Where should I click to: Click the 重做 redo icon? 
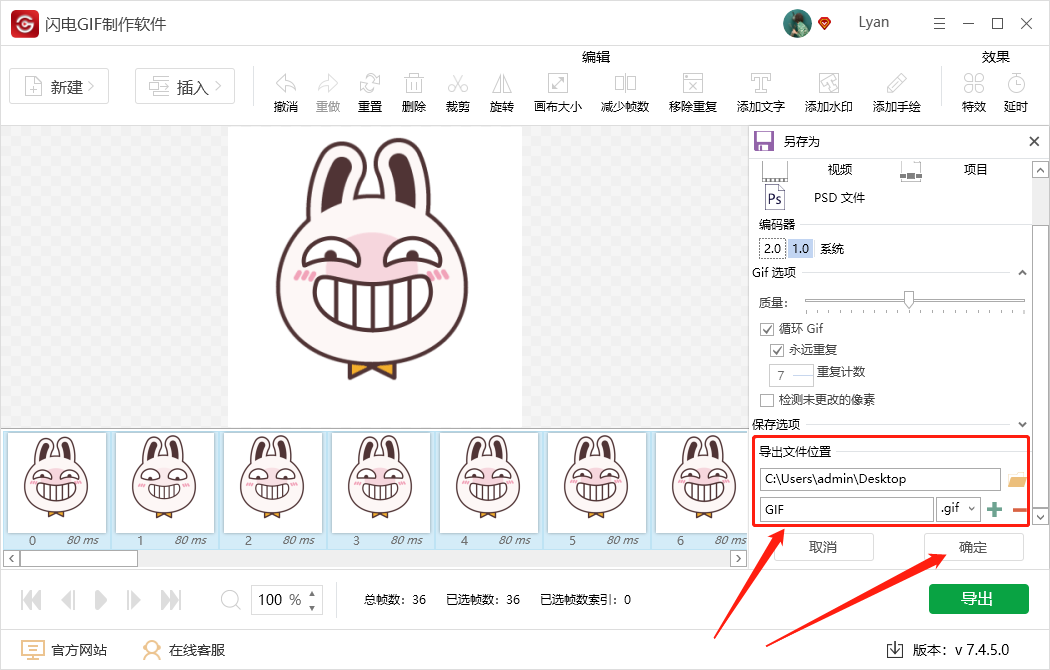coord(328,84)
